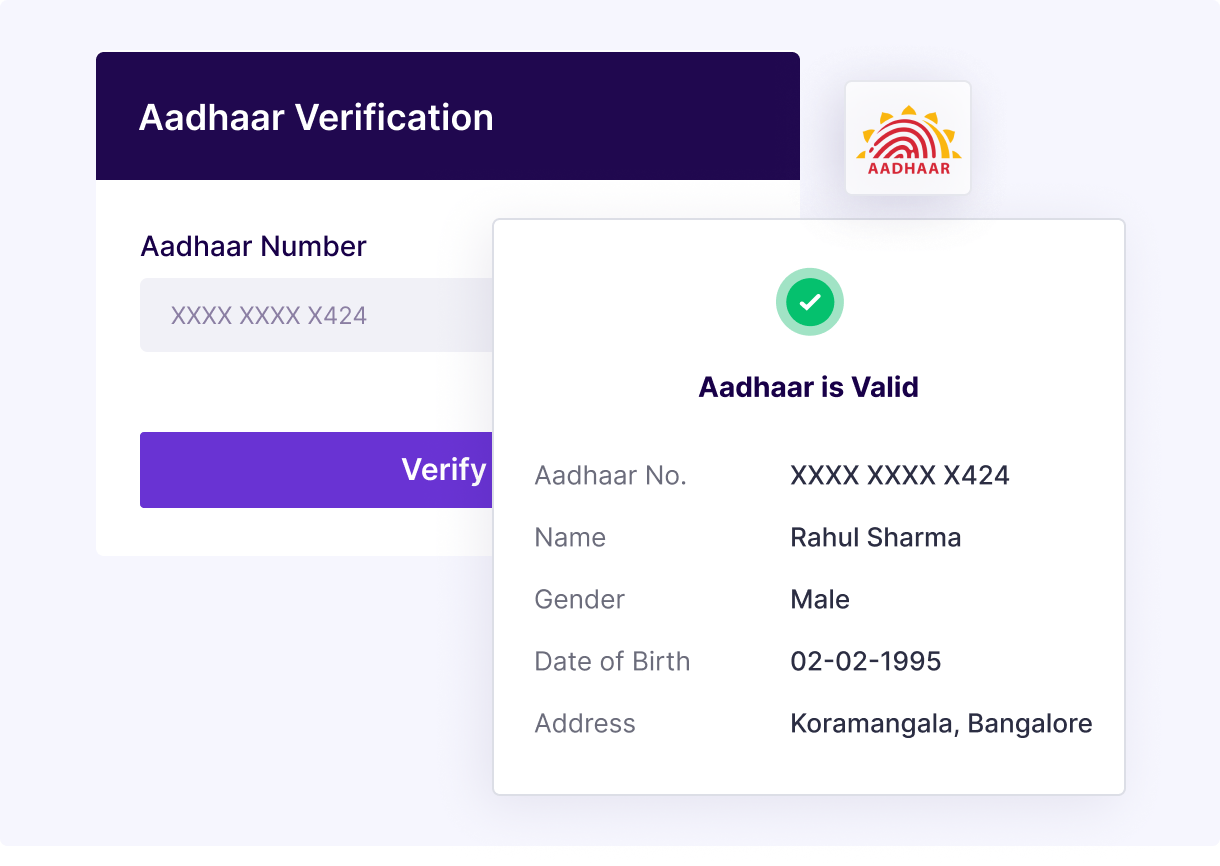
Task: Click the Aadhaar Number field label
Action: [253, 246]
